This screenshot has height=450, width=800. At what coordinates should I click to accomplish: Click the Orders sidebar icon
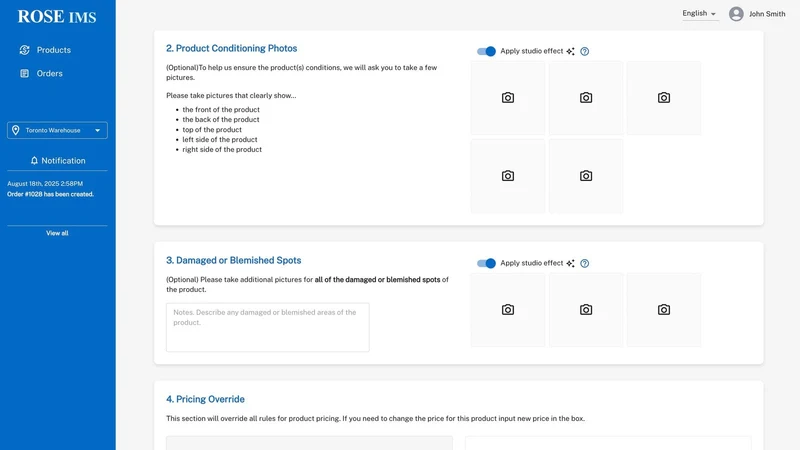[24, 73]
